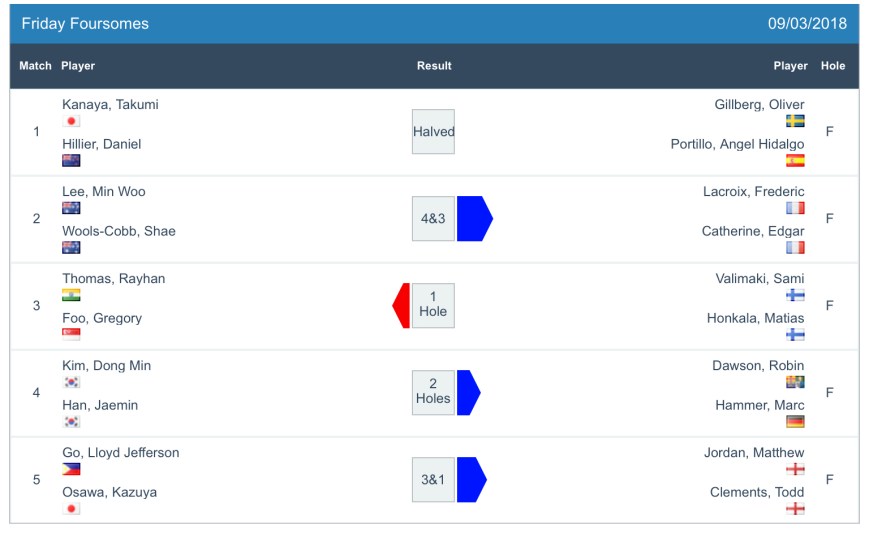Click the Japan flag under Kanaya, Takumi
Screen dimensions: 869x534
(71, 121)
